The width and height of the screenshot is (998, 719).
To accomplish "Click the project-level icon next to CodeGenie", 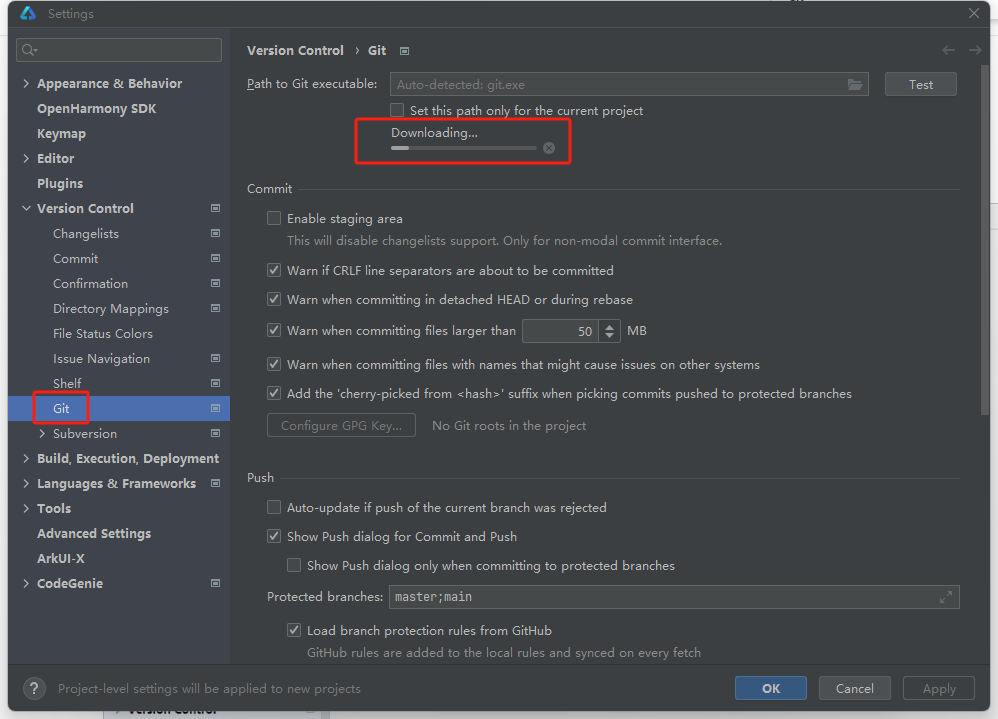I will point(215,583).
